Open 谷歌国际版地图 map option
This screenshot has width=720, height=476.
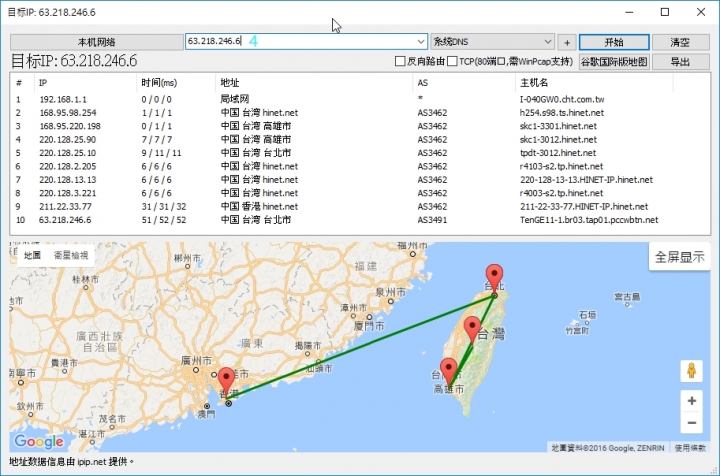614,62
